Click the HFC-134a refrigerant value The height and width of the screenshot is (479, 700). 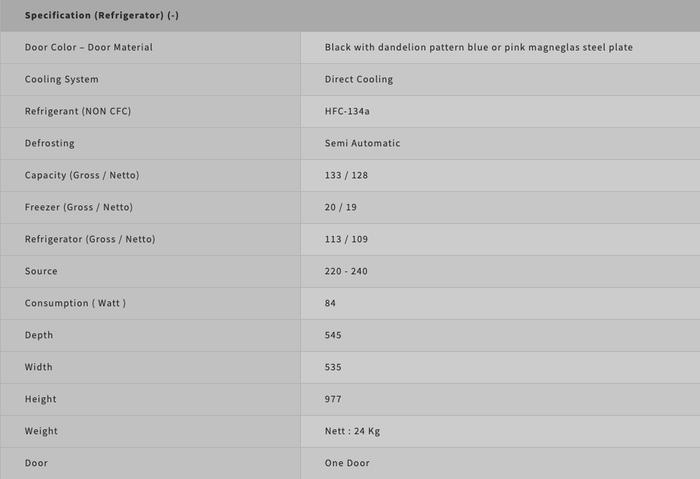[x=347, y=111]
